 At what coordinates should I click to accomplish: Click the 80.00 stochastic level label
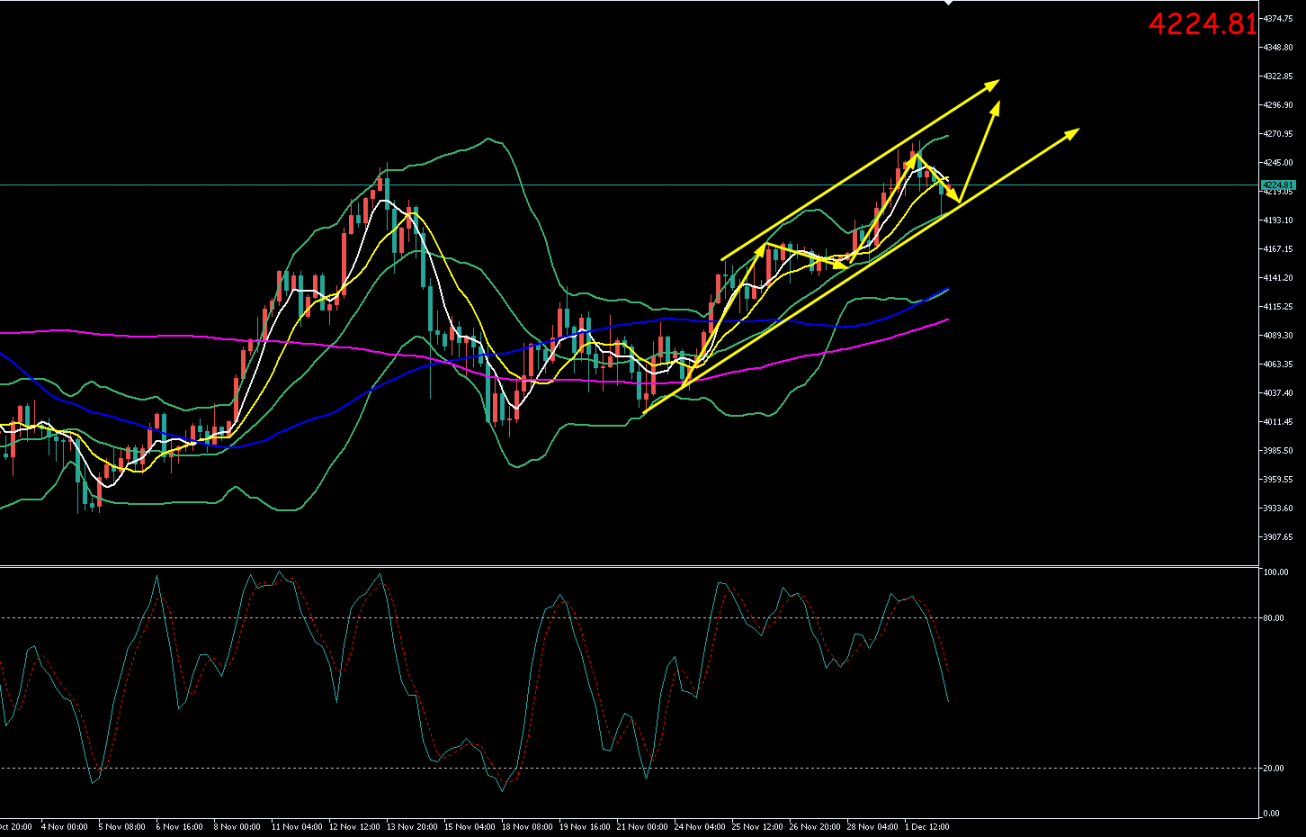click(x=1273, y=618)
